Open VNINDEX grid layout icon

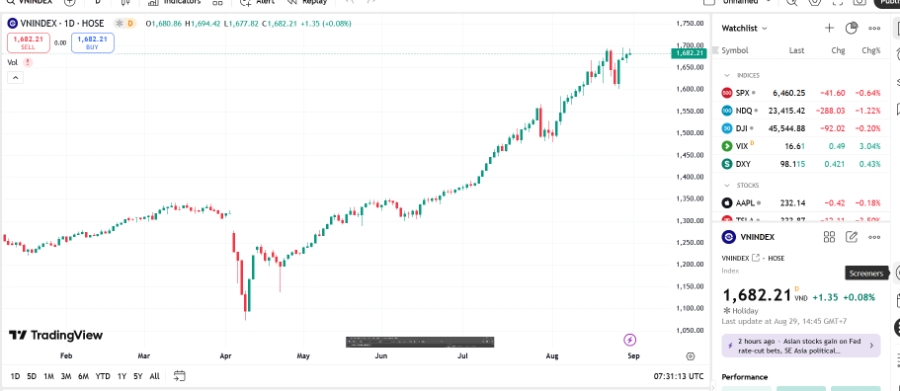[x=829, y=237]
